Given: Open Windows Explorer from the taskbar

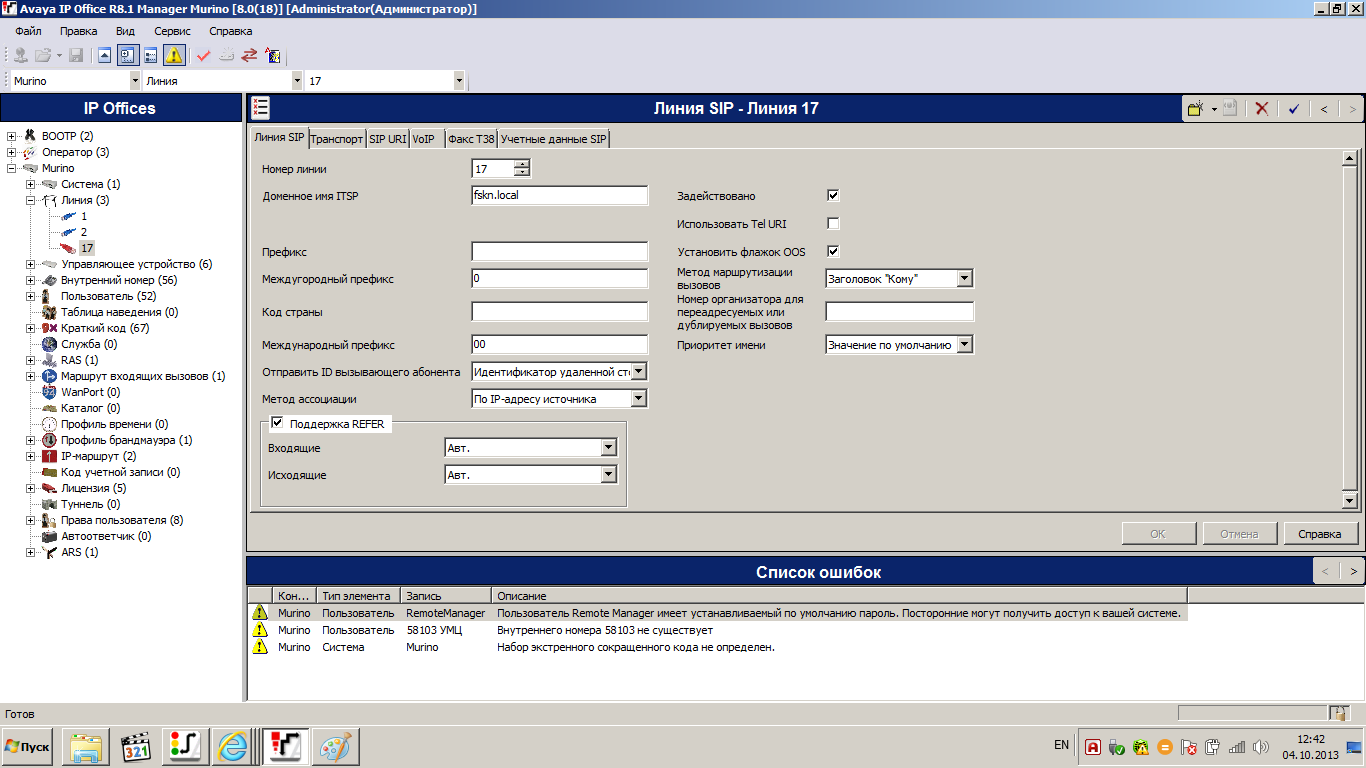Looking at the screenshot, I should (86, 746).
